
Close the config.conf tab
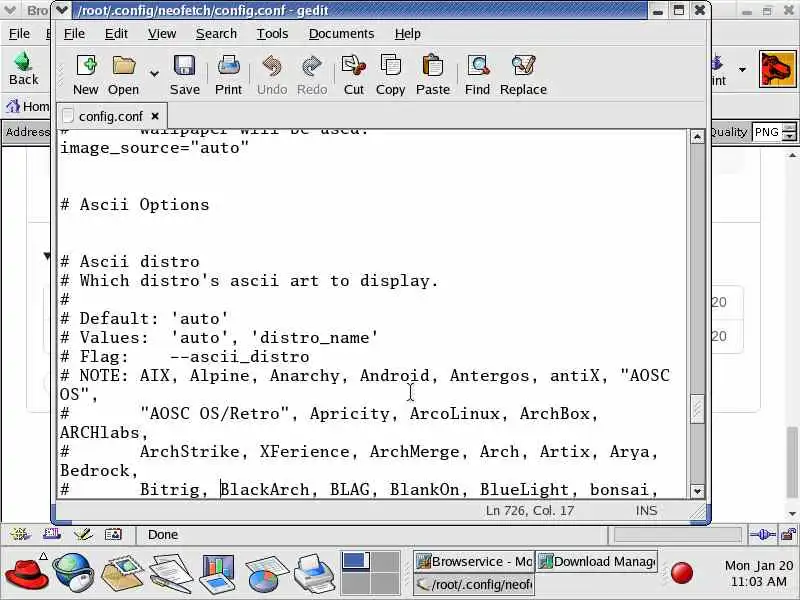click(155, 116)
